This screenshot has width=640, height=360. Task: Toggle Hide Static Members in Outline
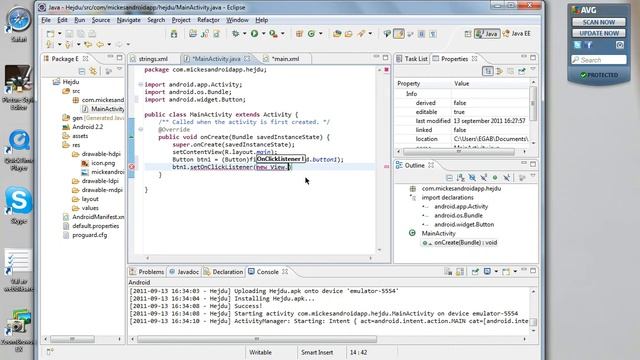click(483, 178)
